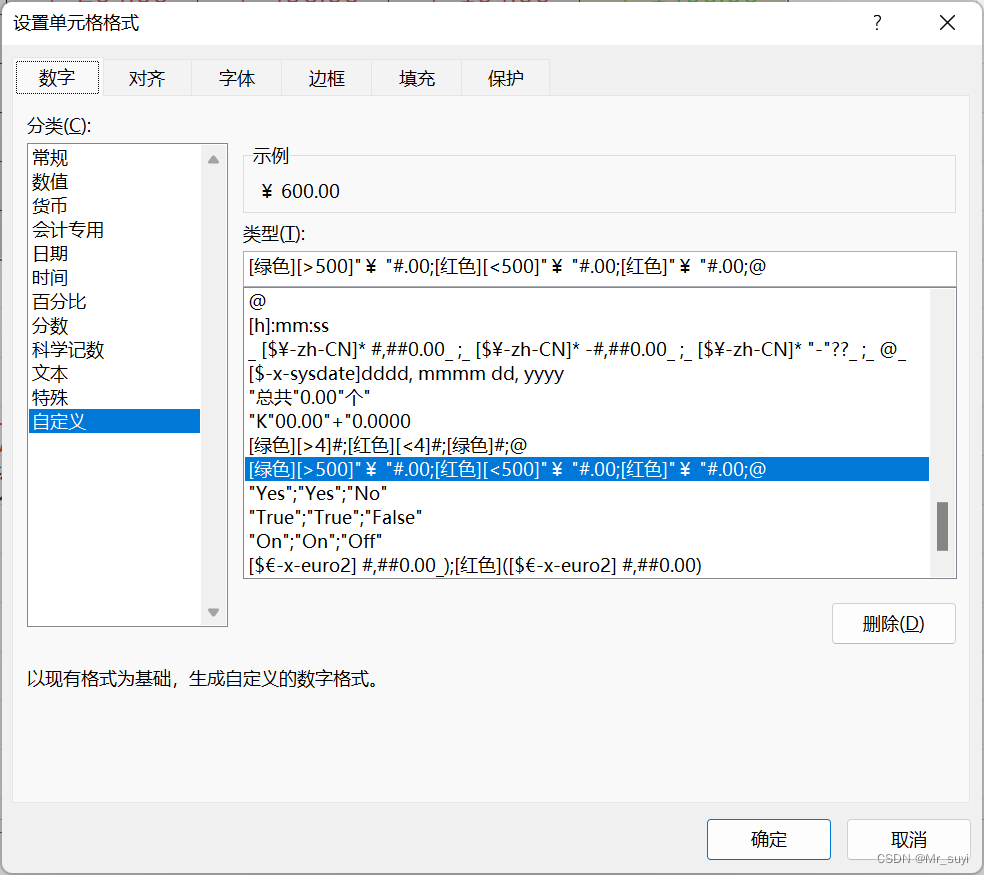The image size is (984, 875).
Task: Confirm with the 确定 button
Action: click(768, 839)
